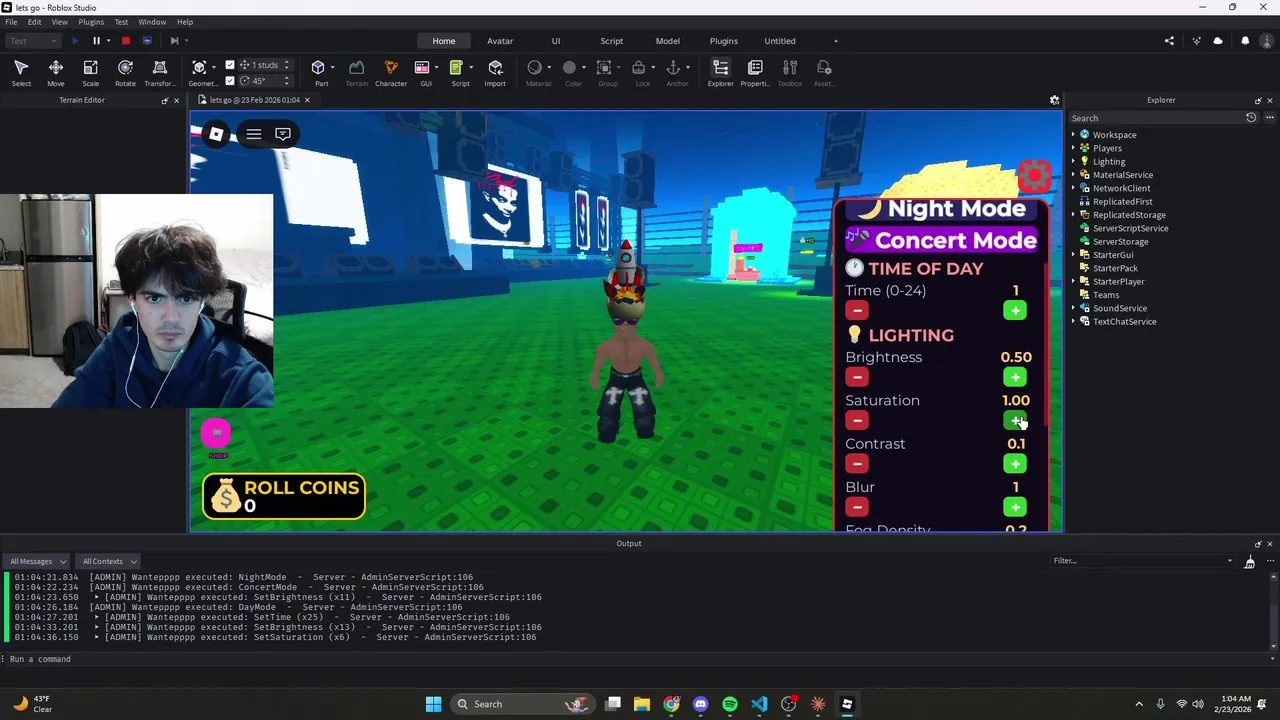The width and height of the screenshot is (1280, 720).
Task: Expand the StarterGui node
Action: (x=1074, y=255)
